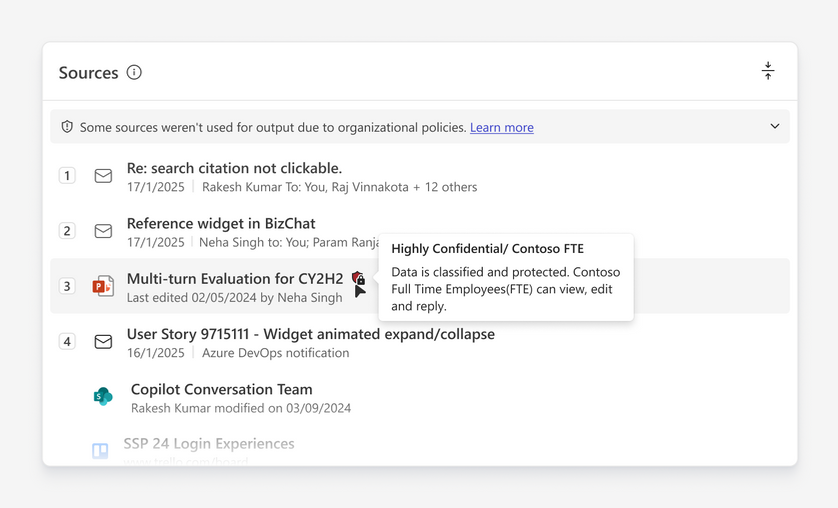Click the mail icon for Reference widget
This screenshot has height=508, width=838.
point(103,231)
